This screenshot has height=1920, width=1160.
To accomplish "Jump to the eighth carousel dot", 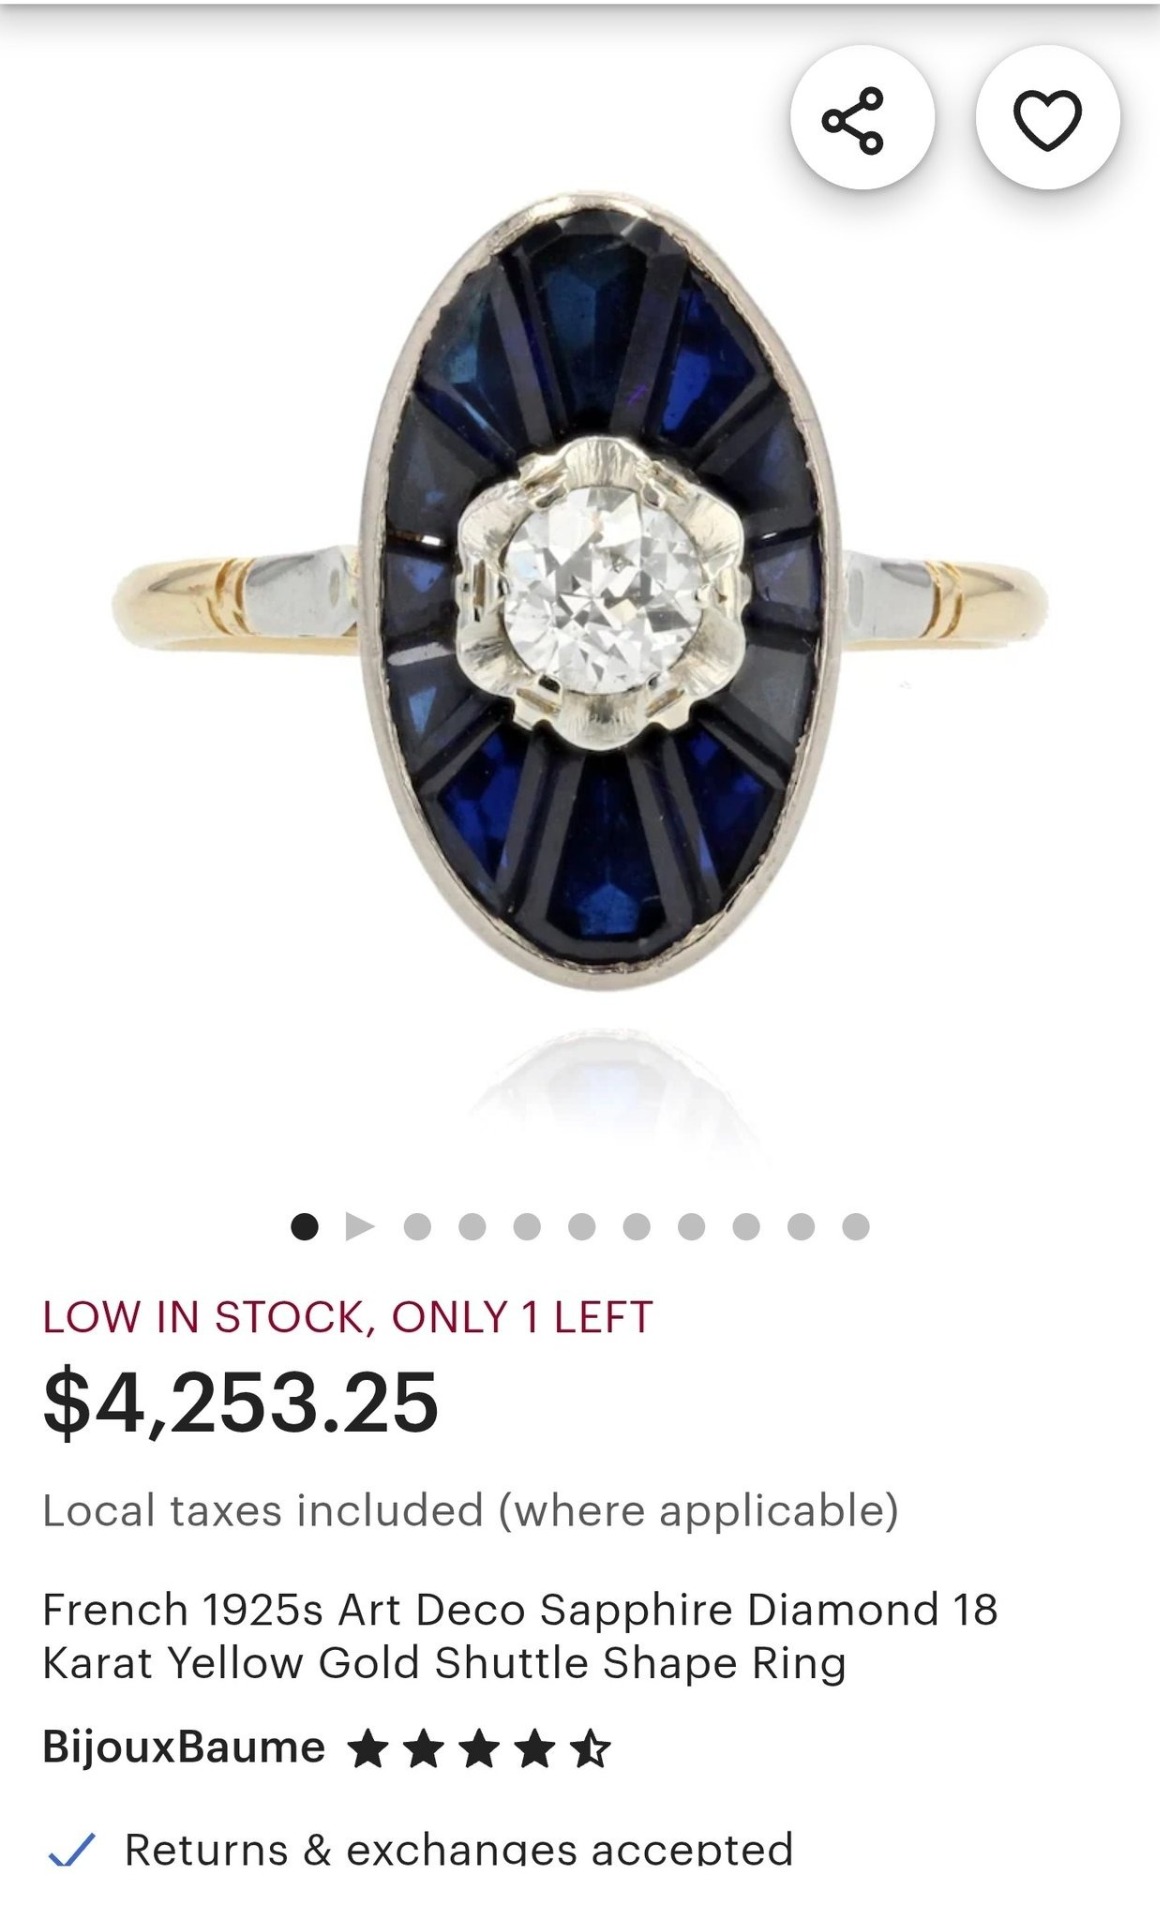I will pos(691,1226).
